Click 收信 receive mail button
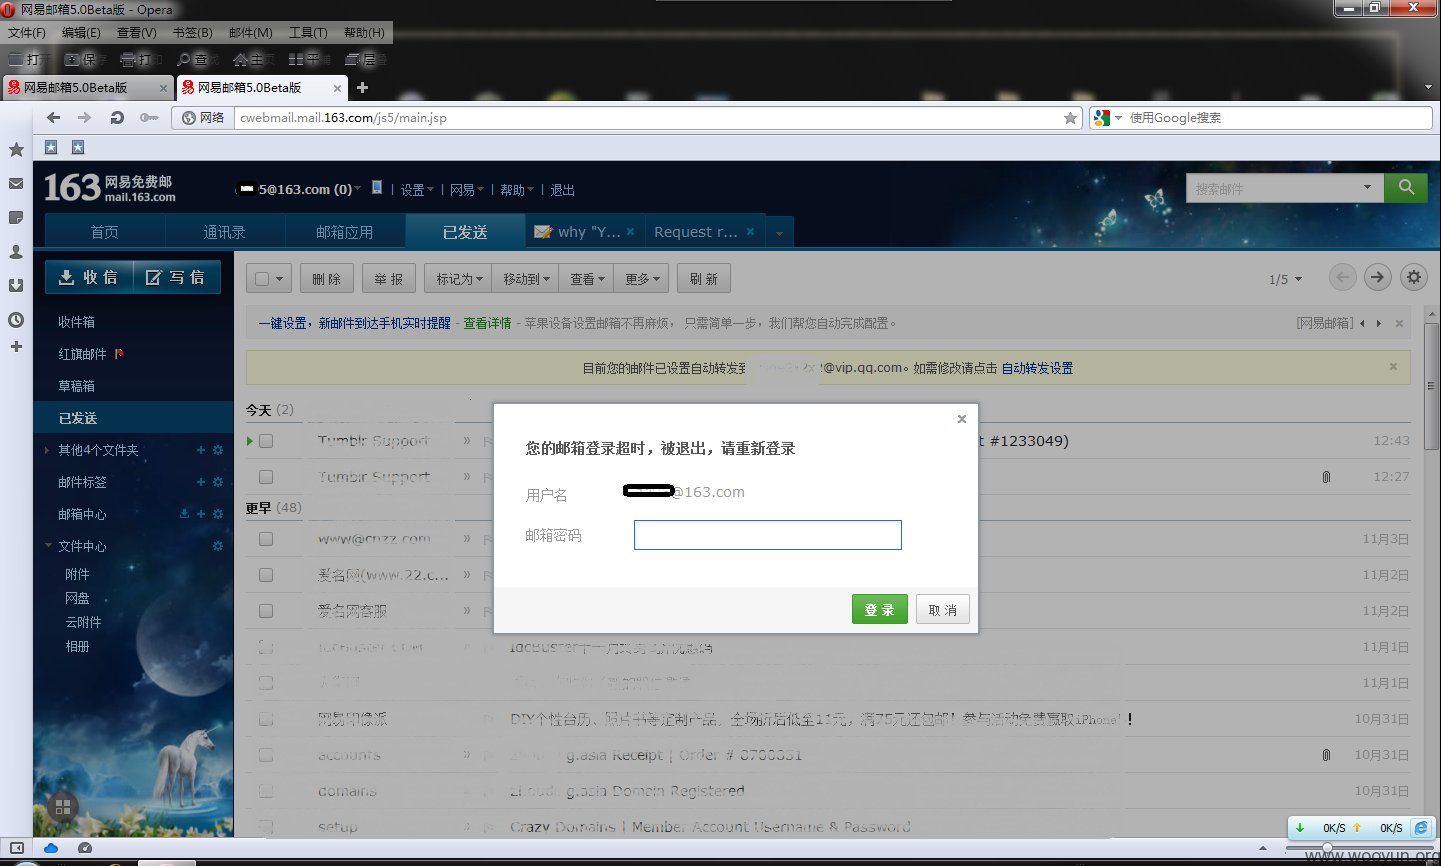 tap(89, 277)
